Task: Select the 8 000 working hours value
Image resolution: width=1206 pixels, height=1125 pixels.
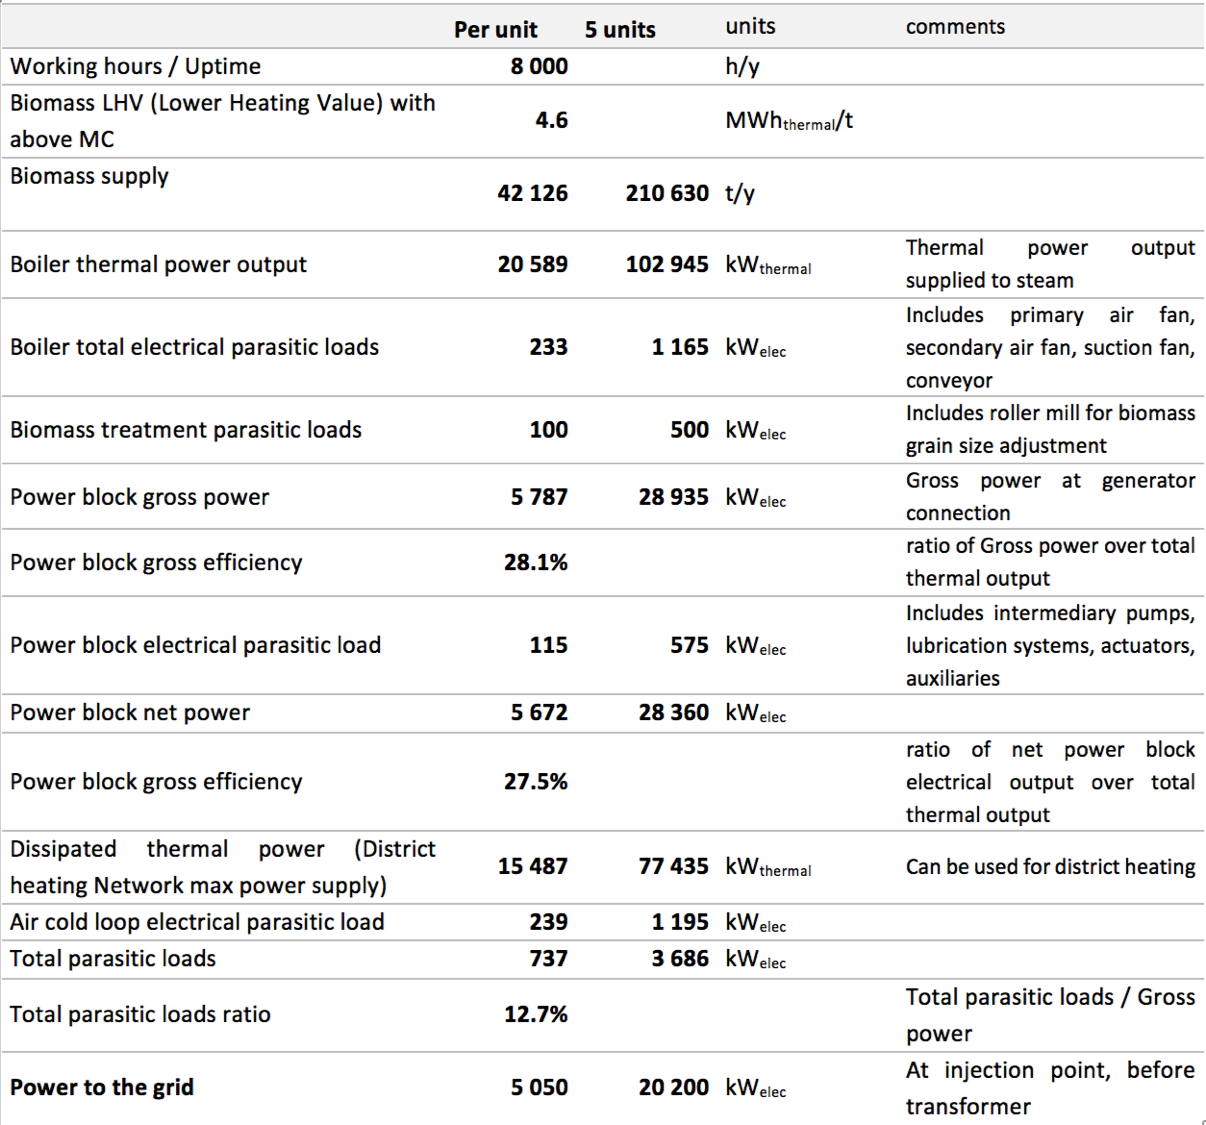Action: click(539, 66)
